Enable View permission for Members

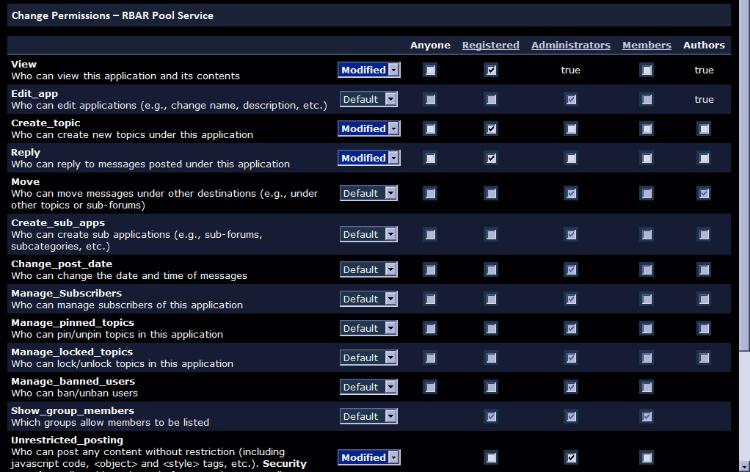click(647, 70)
